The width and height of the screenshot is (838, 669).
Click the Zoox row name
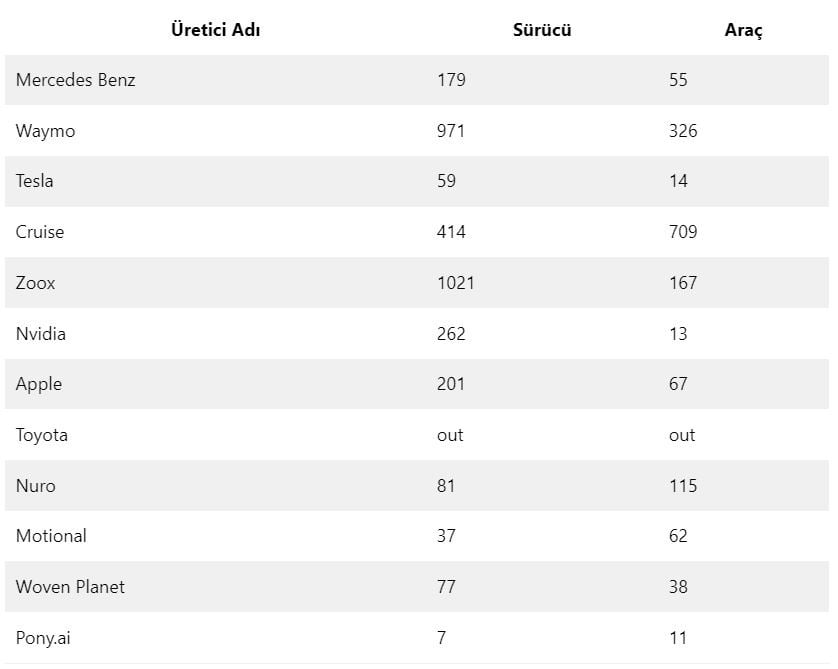[36, 283]
